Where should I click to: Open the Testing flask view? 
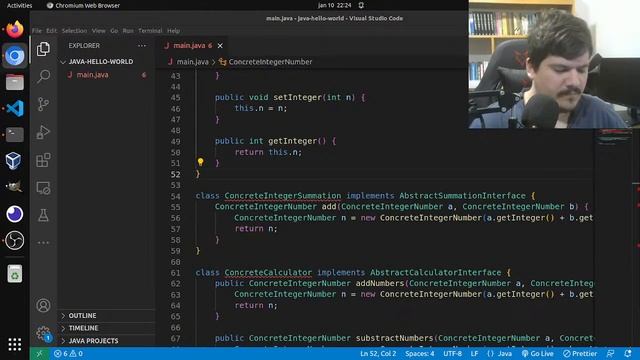tap(43, 215)
